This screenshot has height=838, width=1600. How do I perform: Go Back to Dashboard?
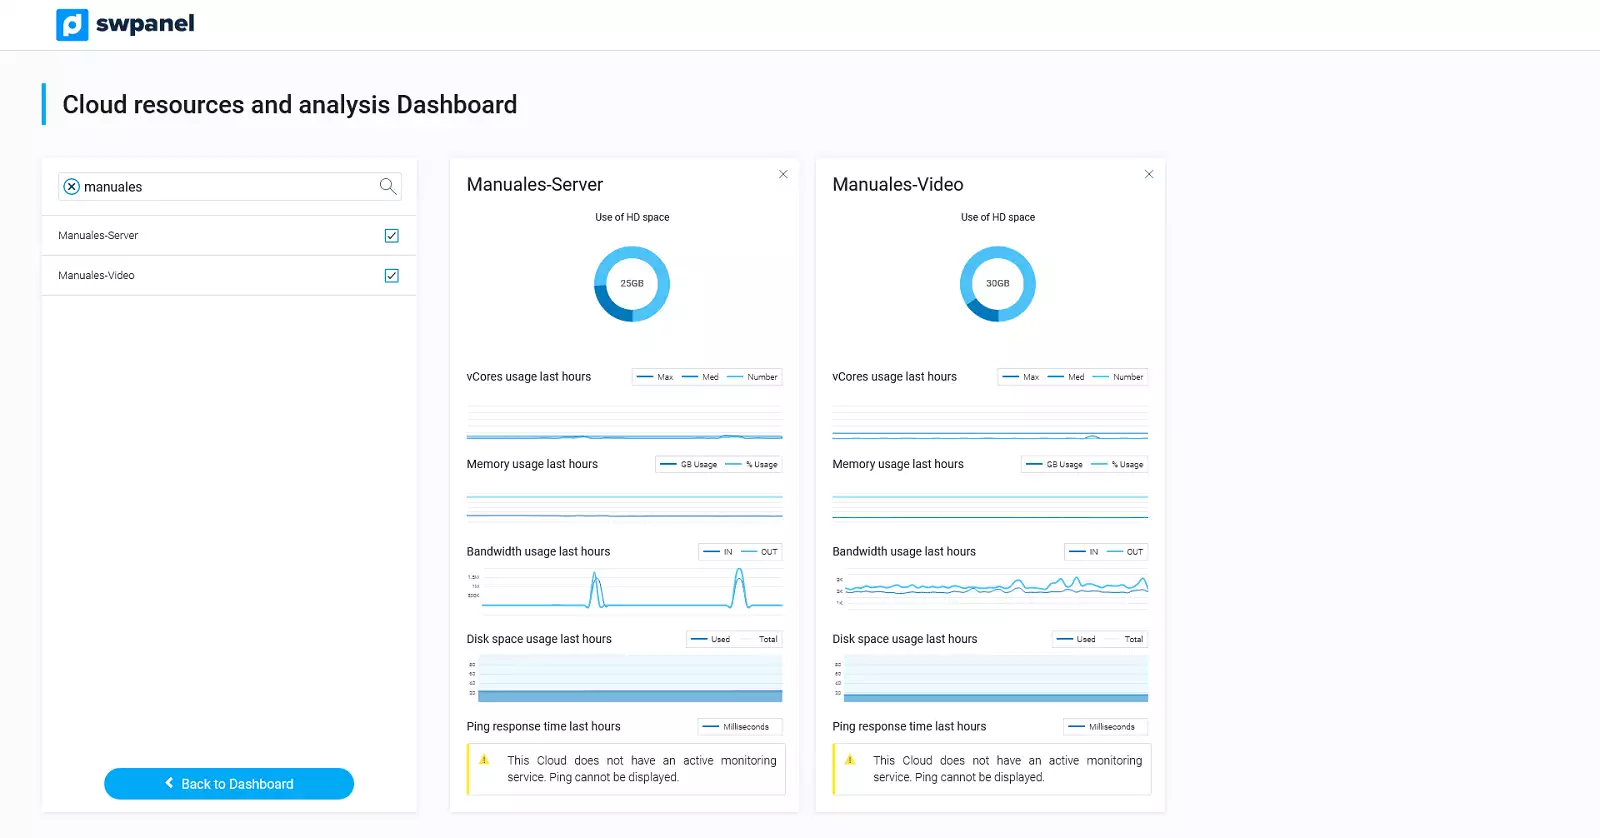[229, 784]
